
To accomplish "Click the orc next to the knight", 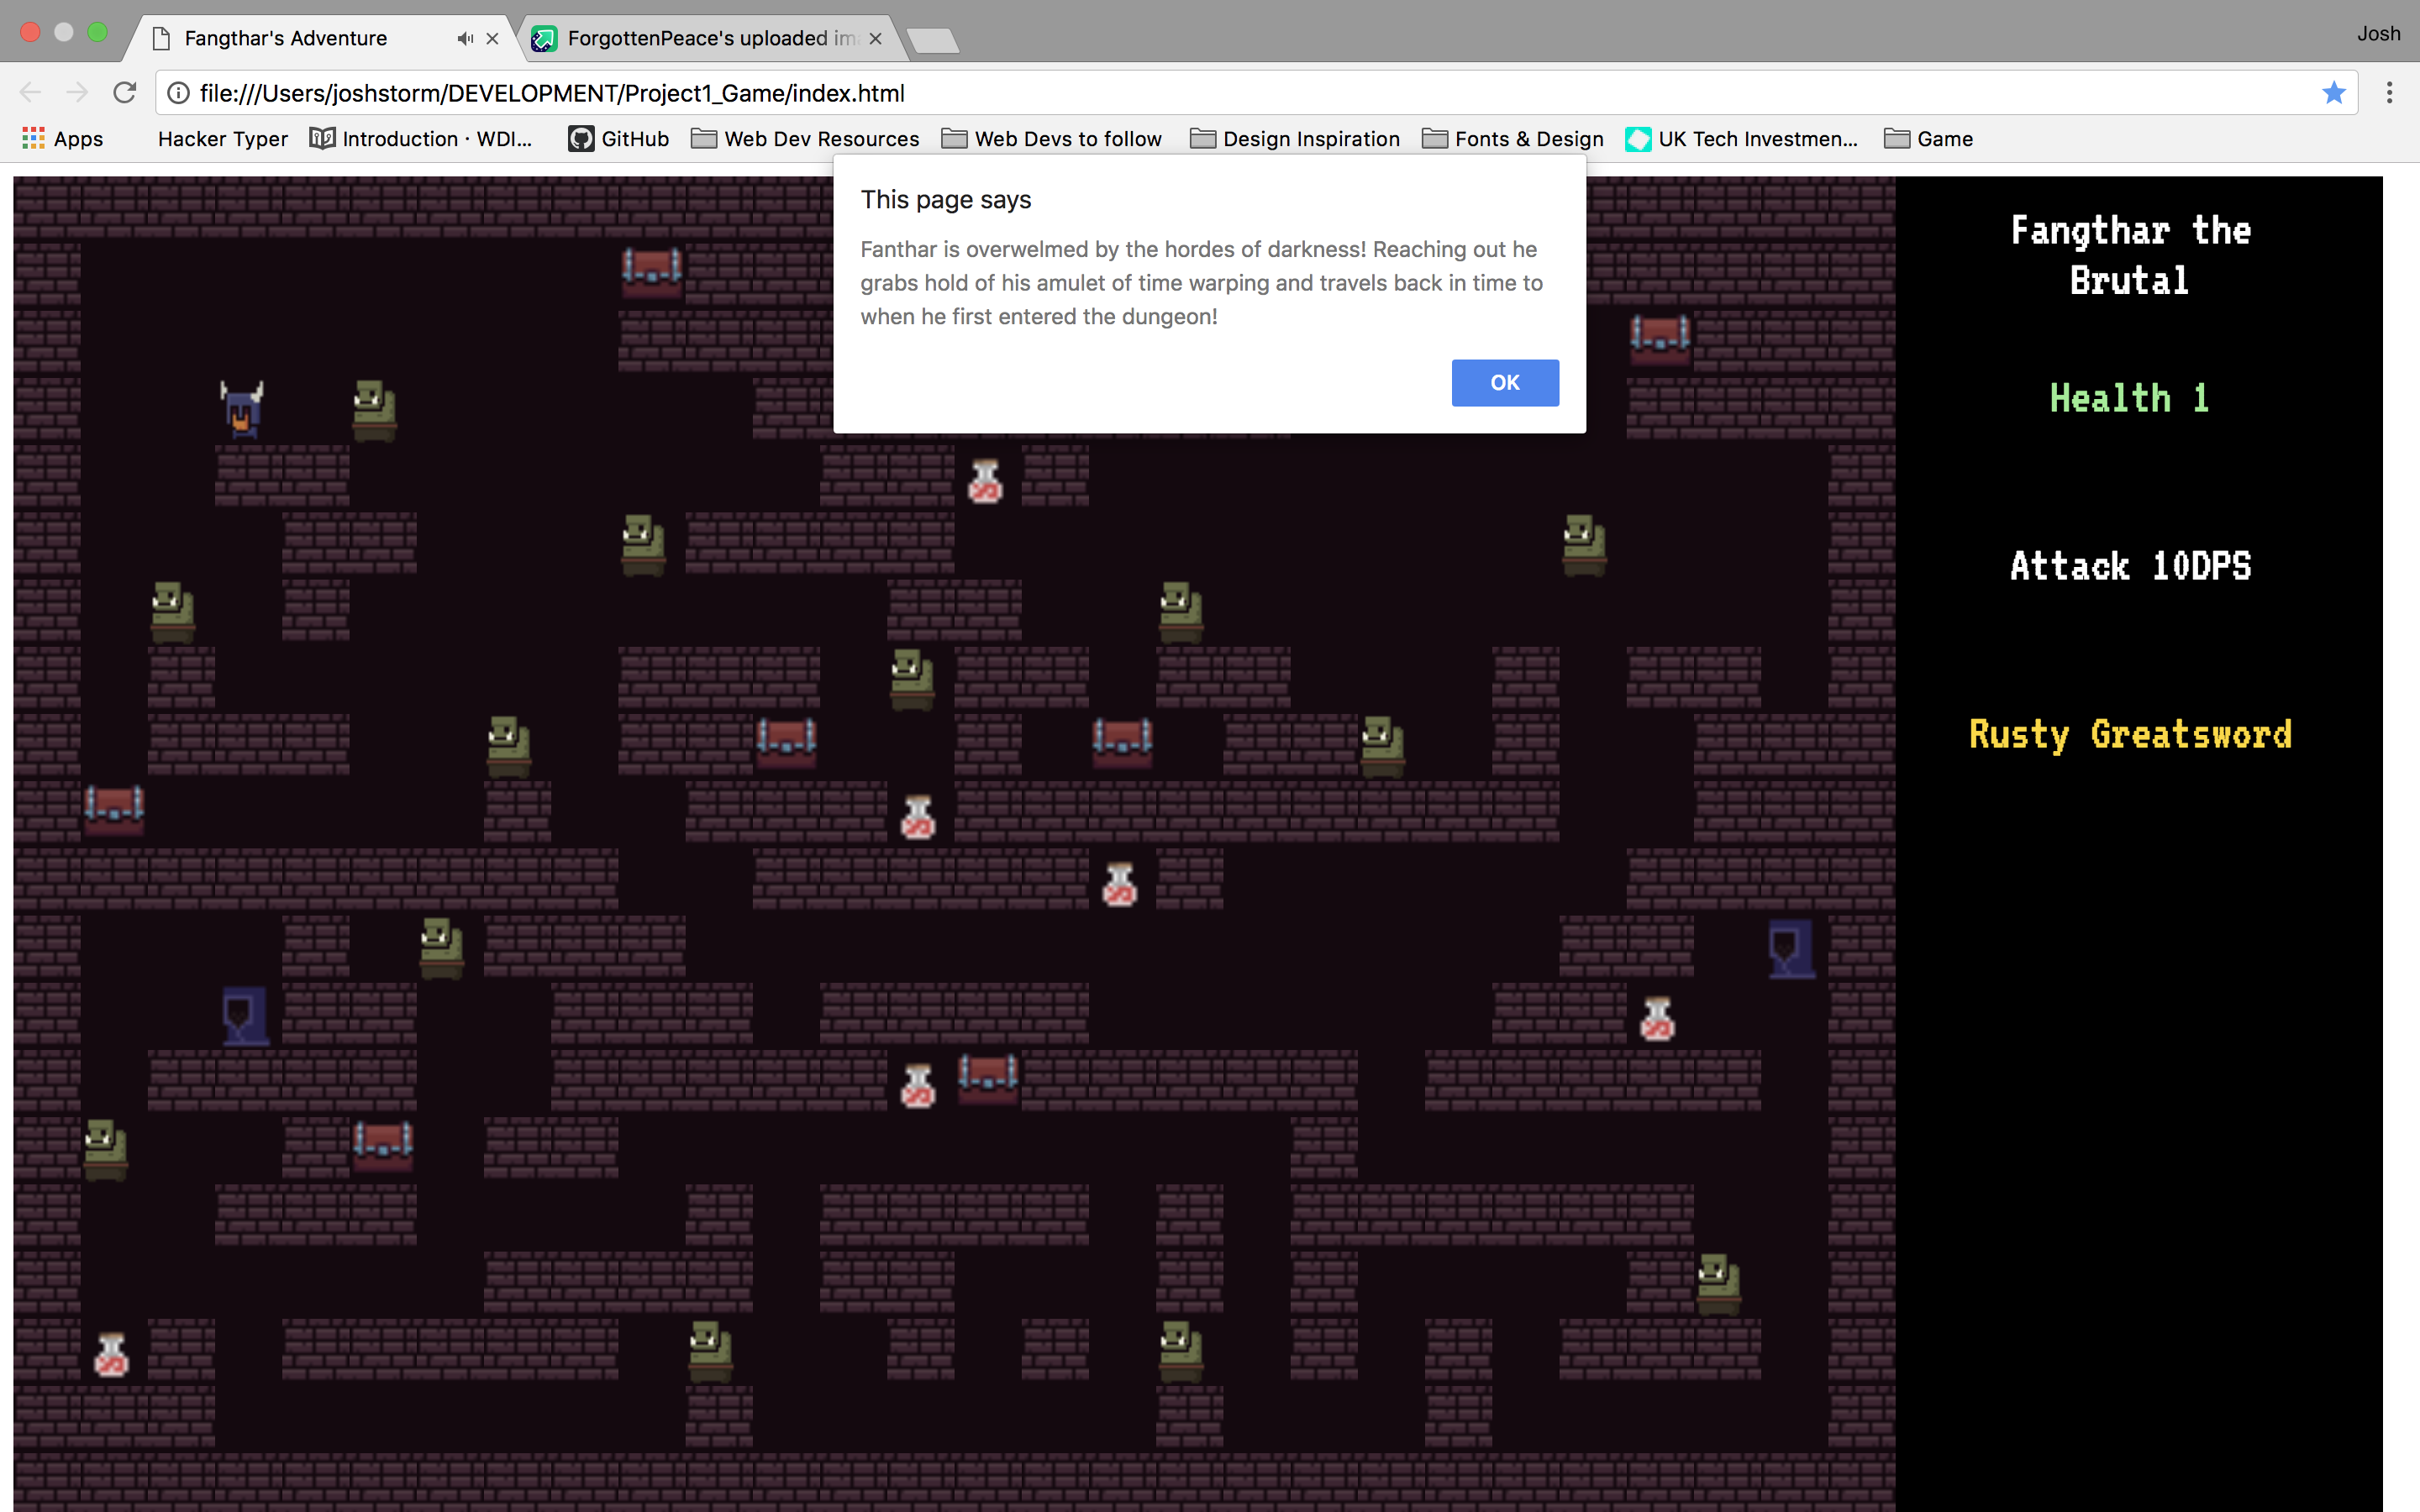I will [375, 409].
